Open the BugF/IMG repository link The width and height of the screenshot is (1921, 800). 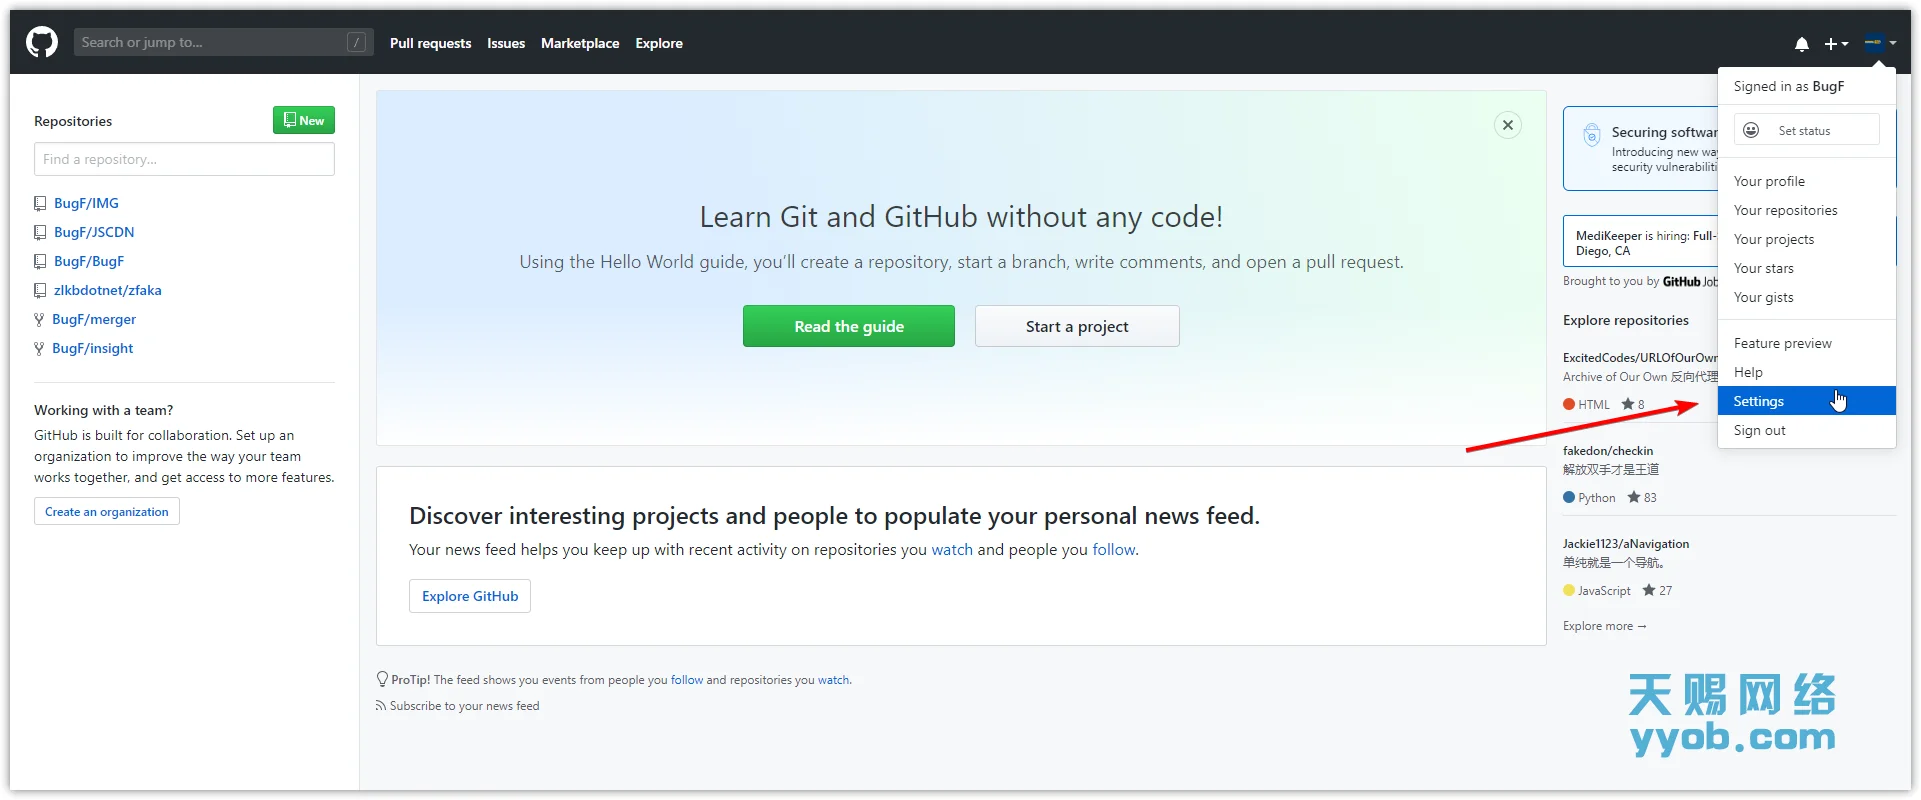click(86, 203)
